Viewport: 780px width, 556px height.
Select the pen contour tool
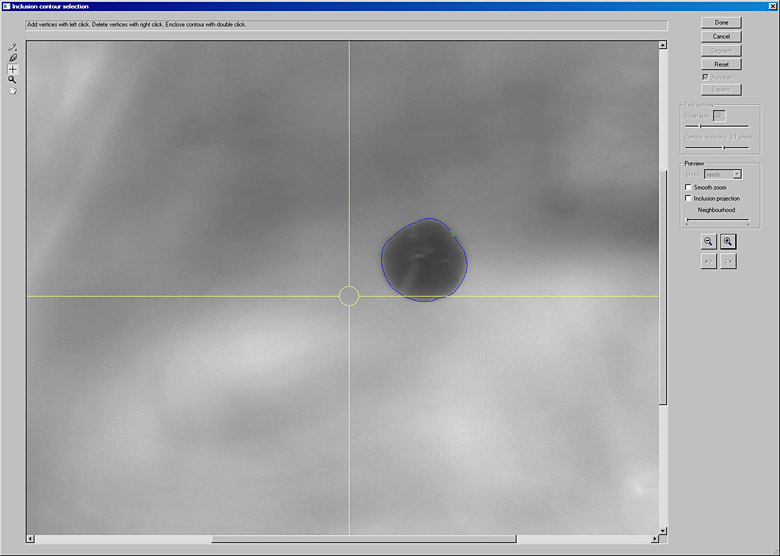coord(12,58)
